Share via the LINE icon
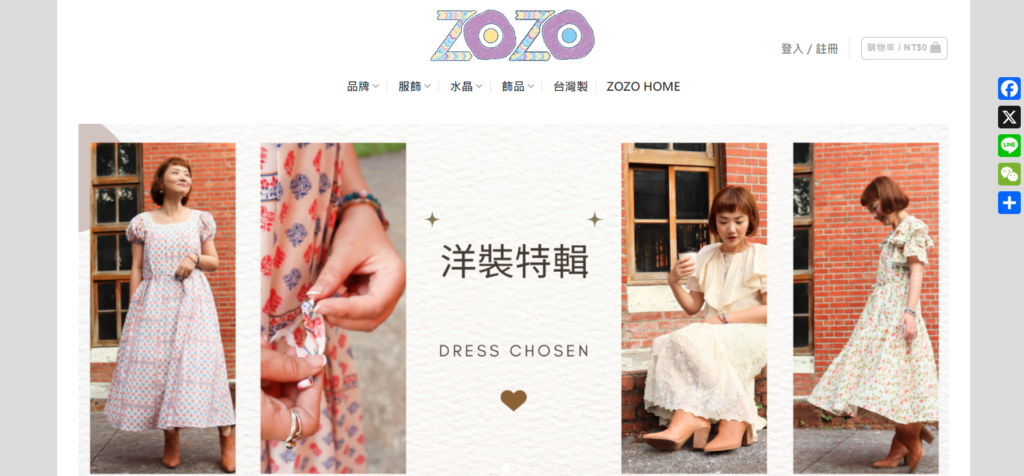 coord(1009,146)
